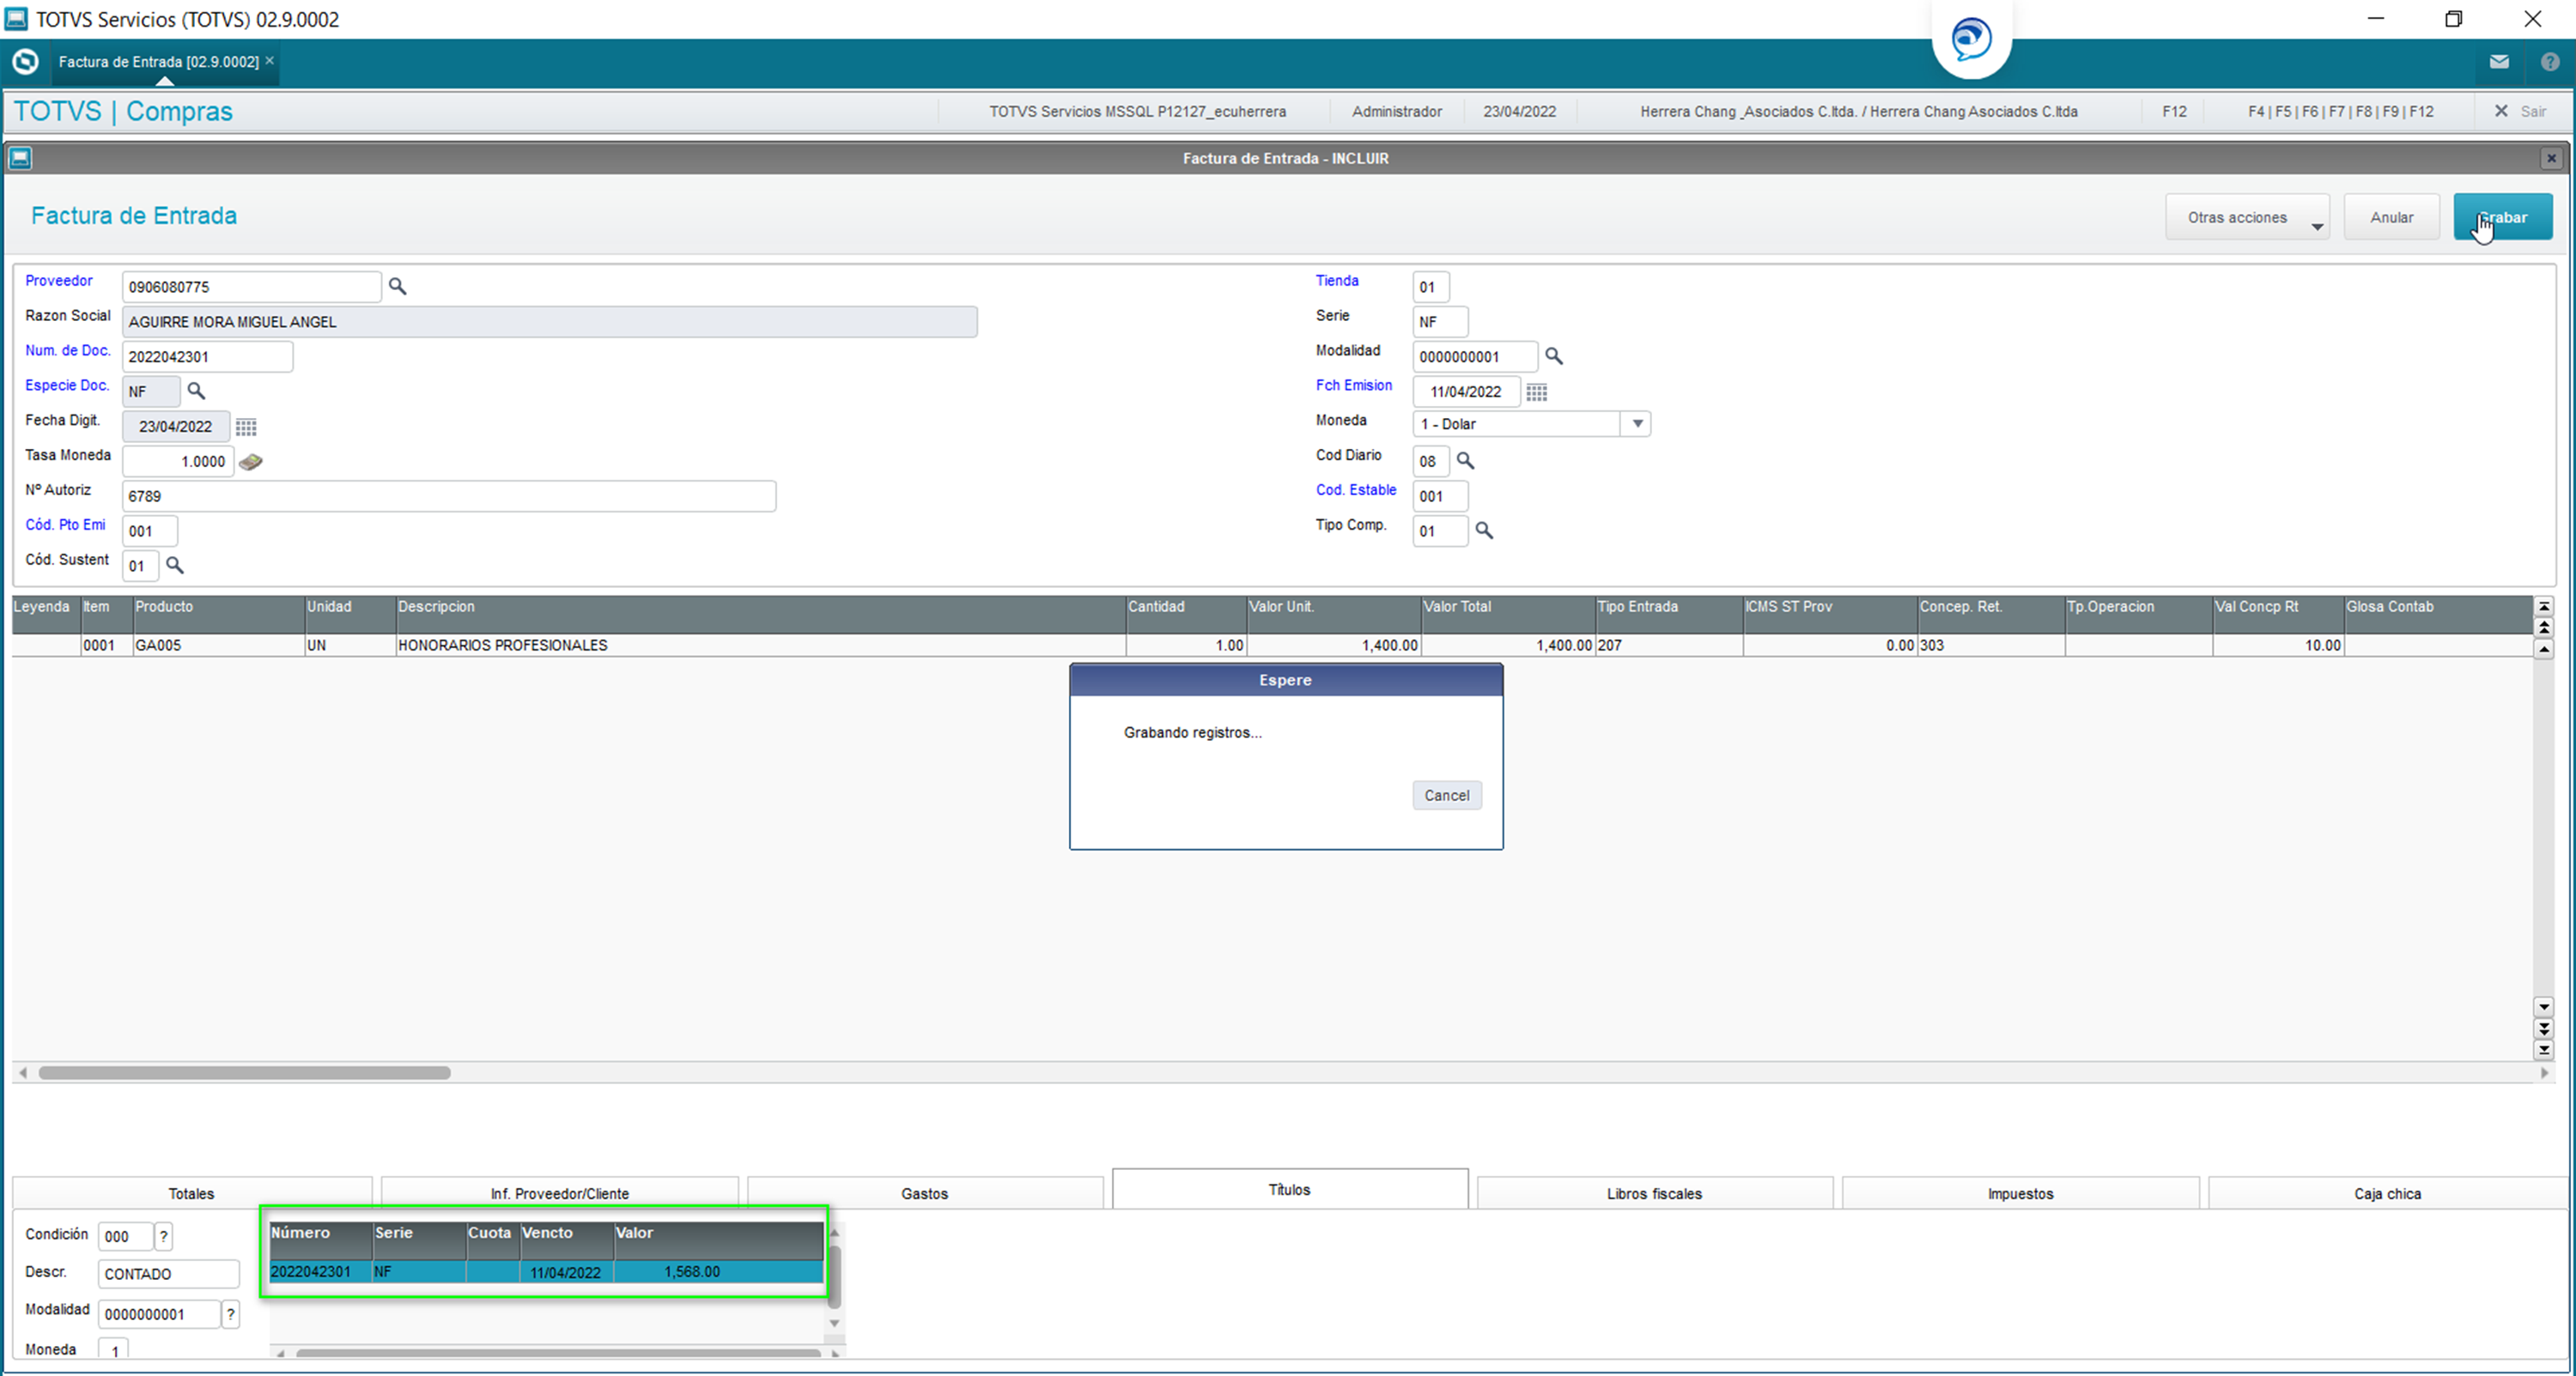Select the Títulos tab
The height and width of the screenshot is (1376, 2576).
(1290, 1190)
